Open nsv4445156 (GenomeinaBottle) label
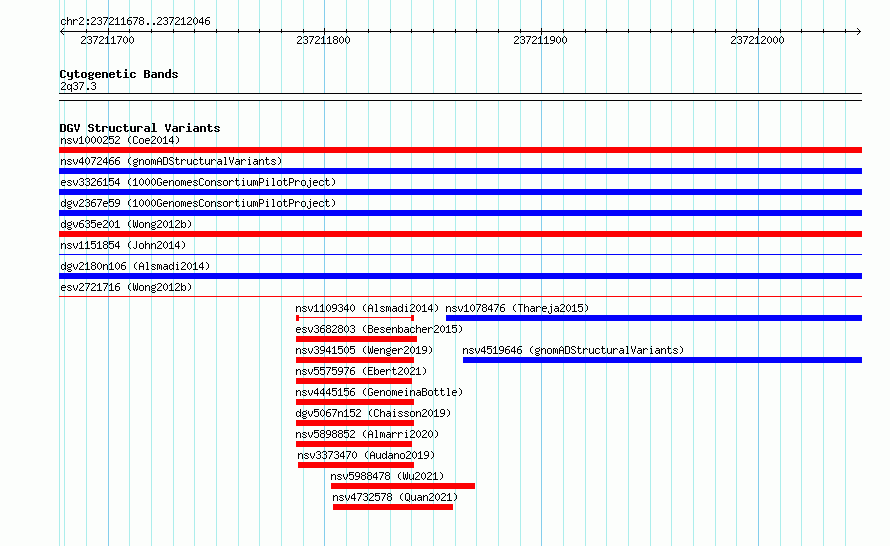The height and width of the screenshot is (546, 890). (379, 392)
